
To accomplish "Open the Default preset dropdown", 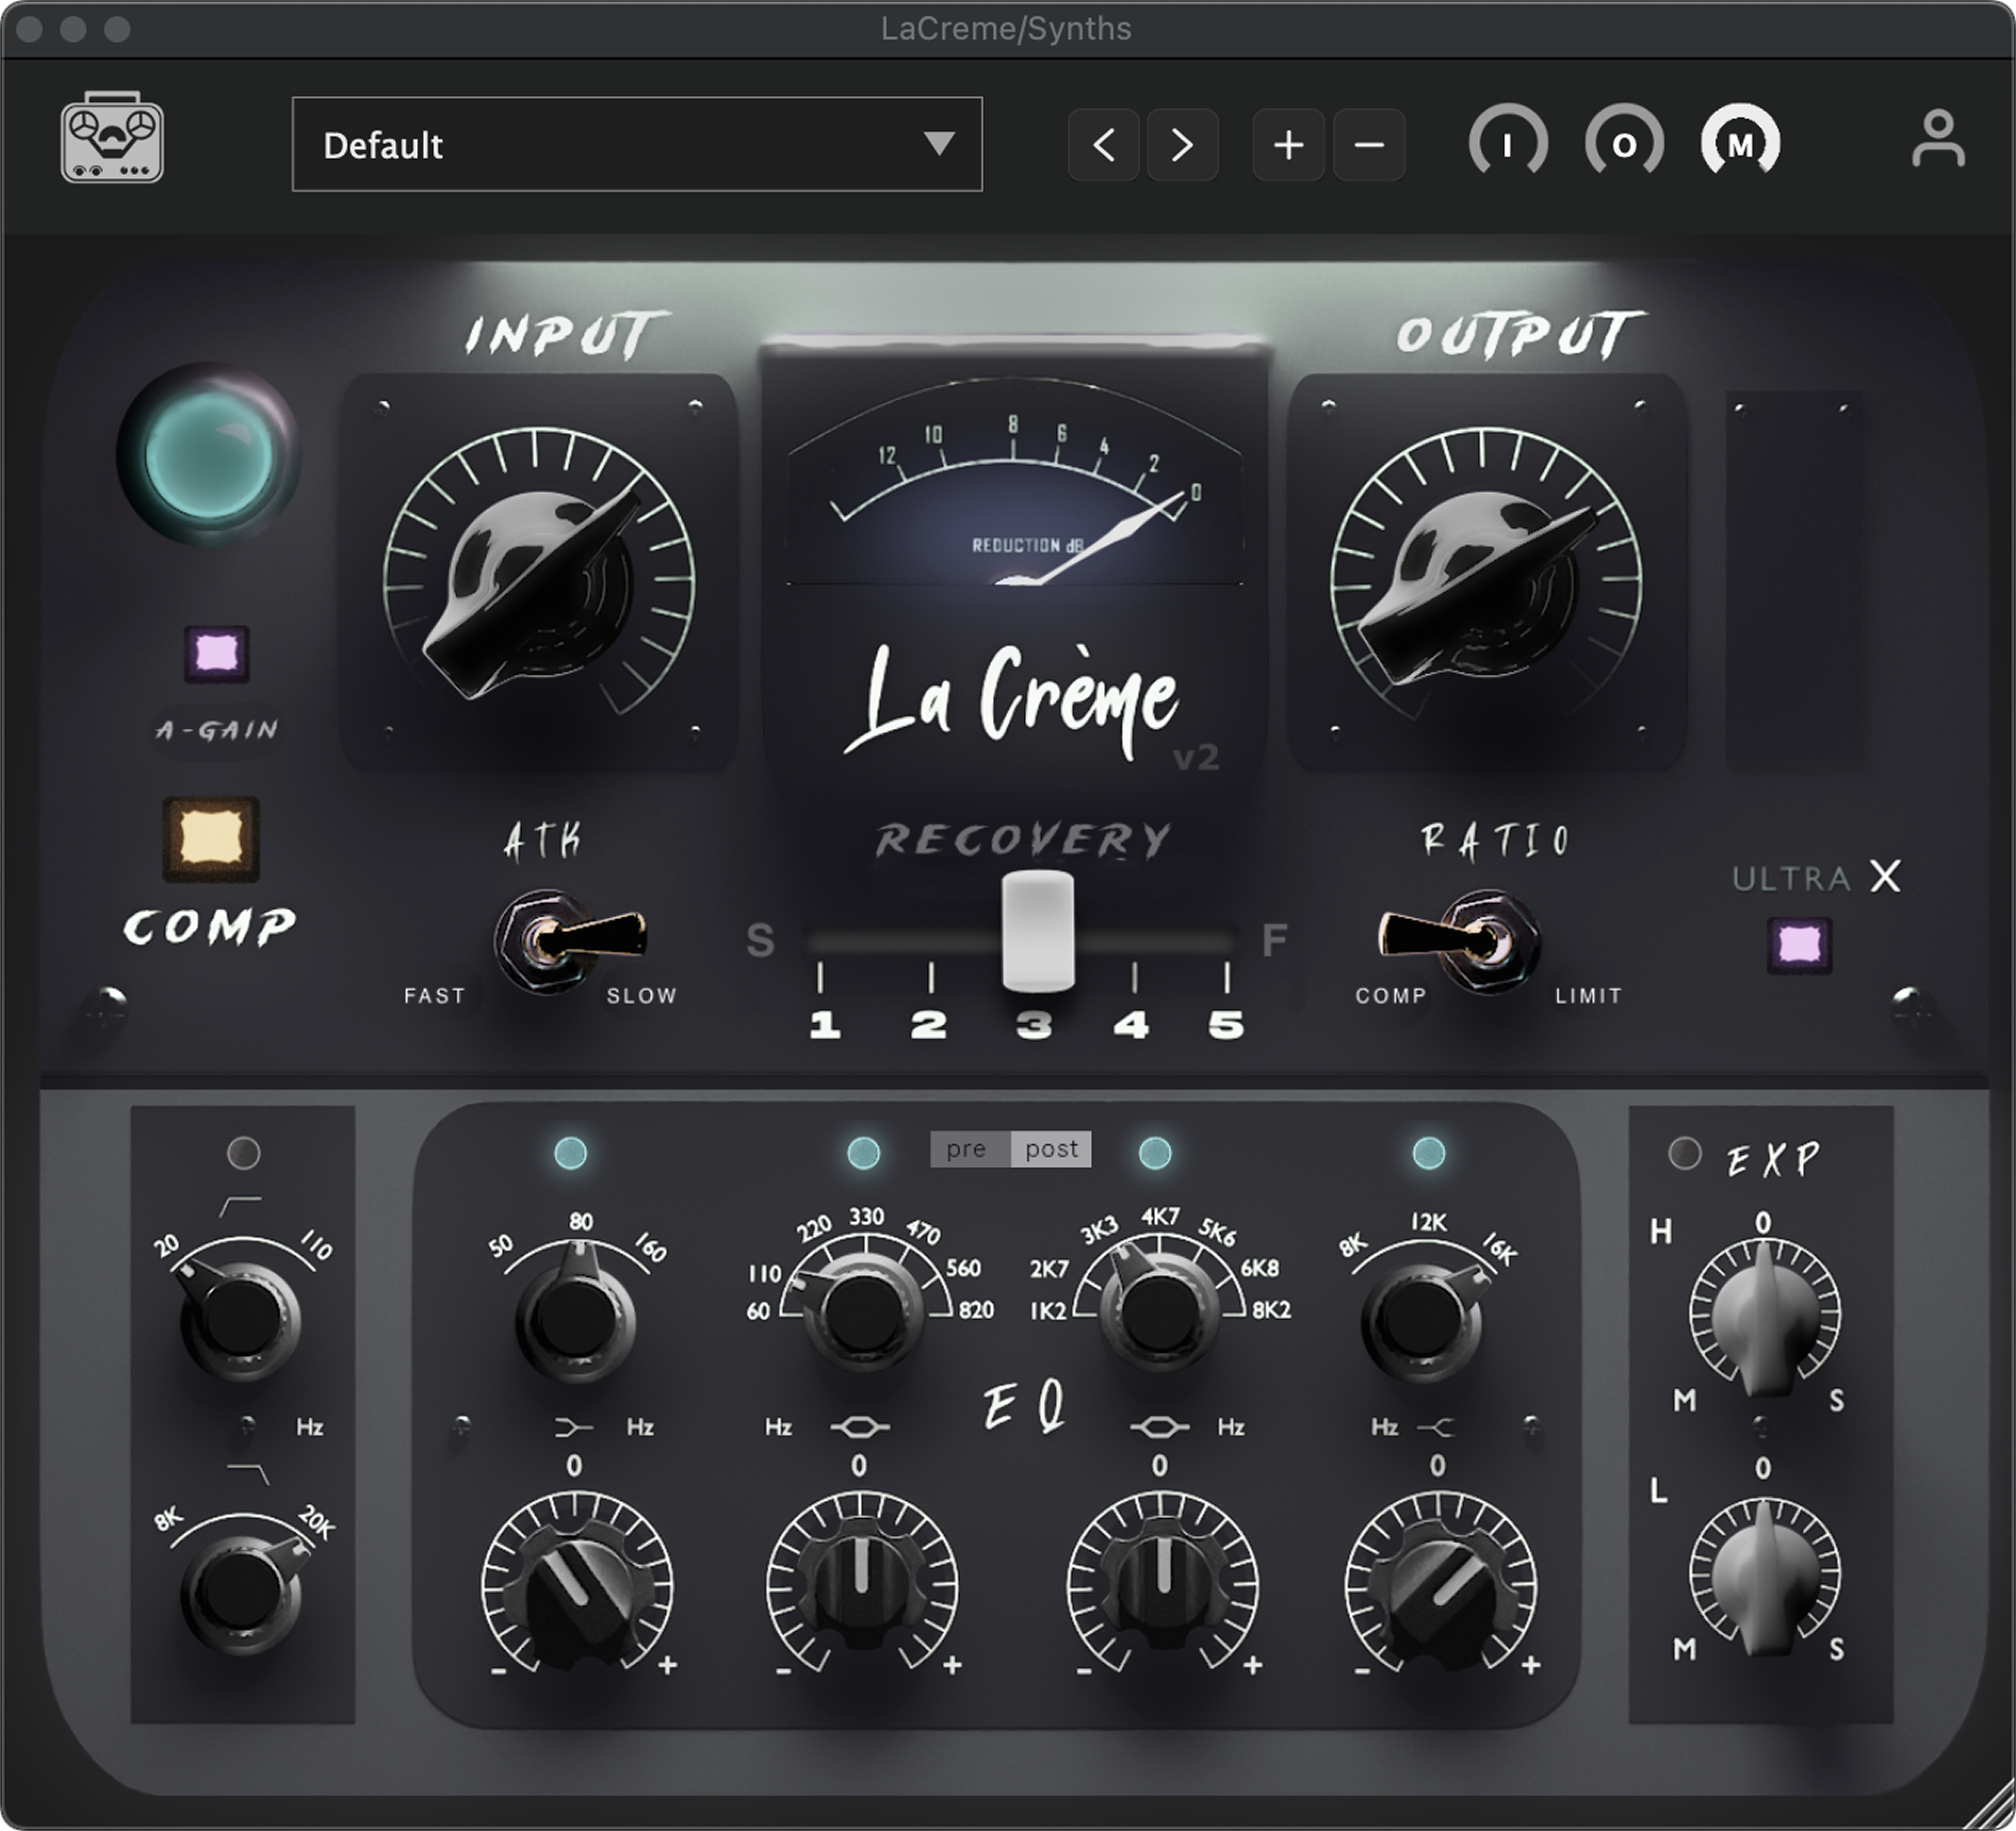I will point(637,144).
